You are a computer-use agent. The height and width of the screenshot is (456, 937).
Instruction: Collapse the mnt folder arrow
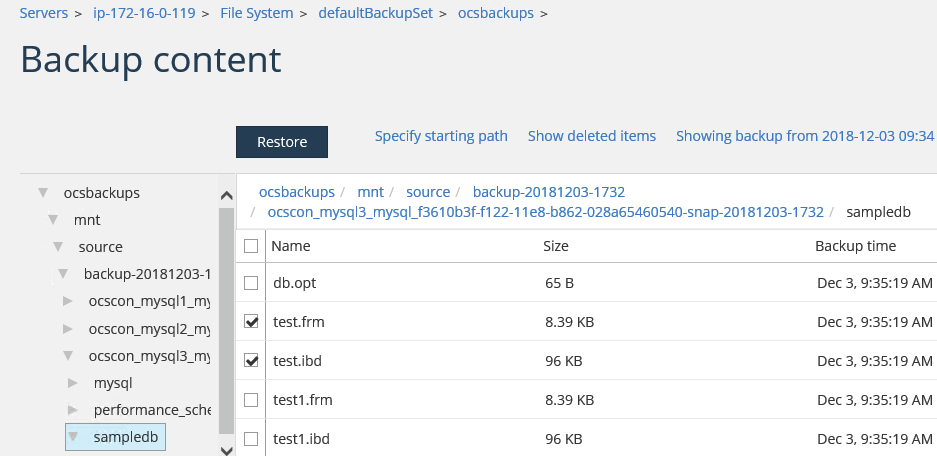coord(53,220)
